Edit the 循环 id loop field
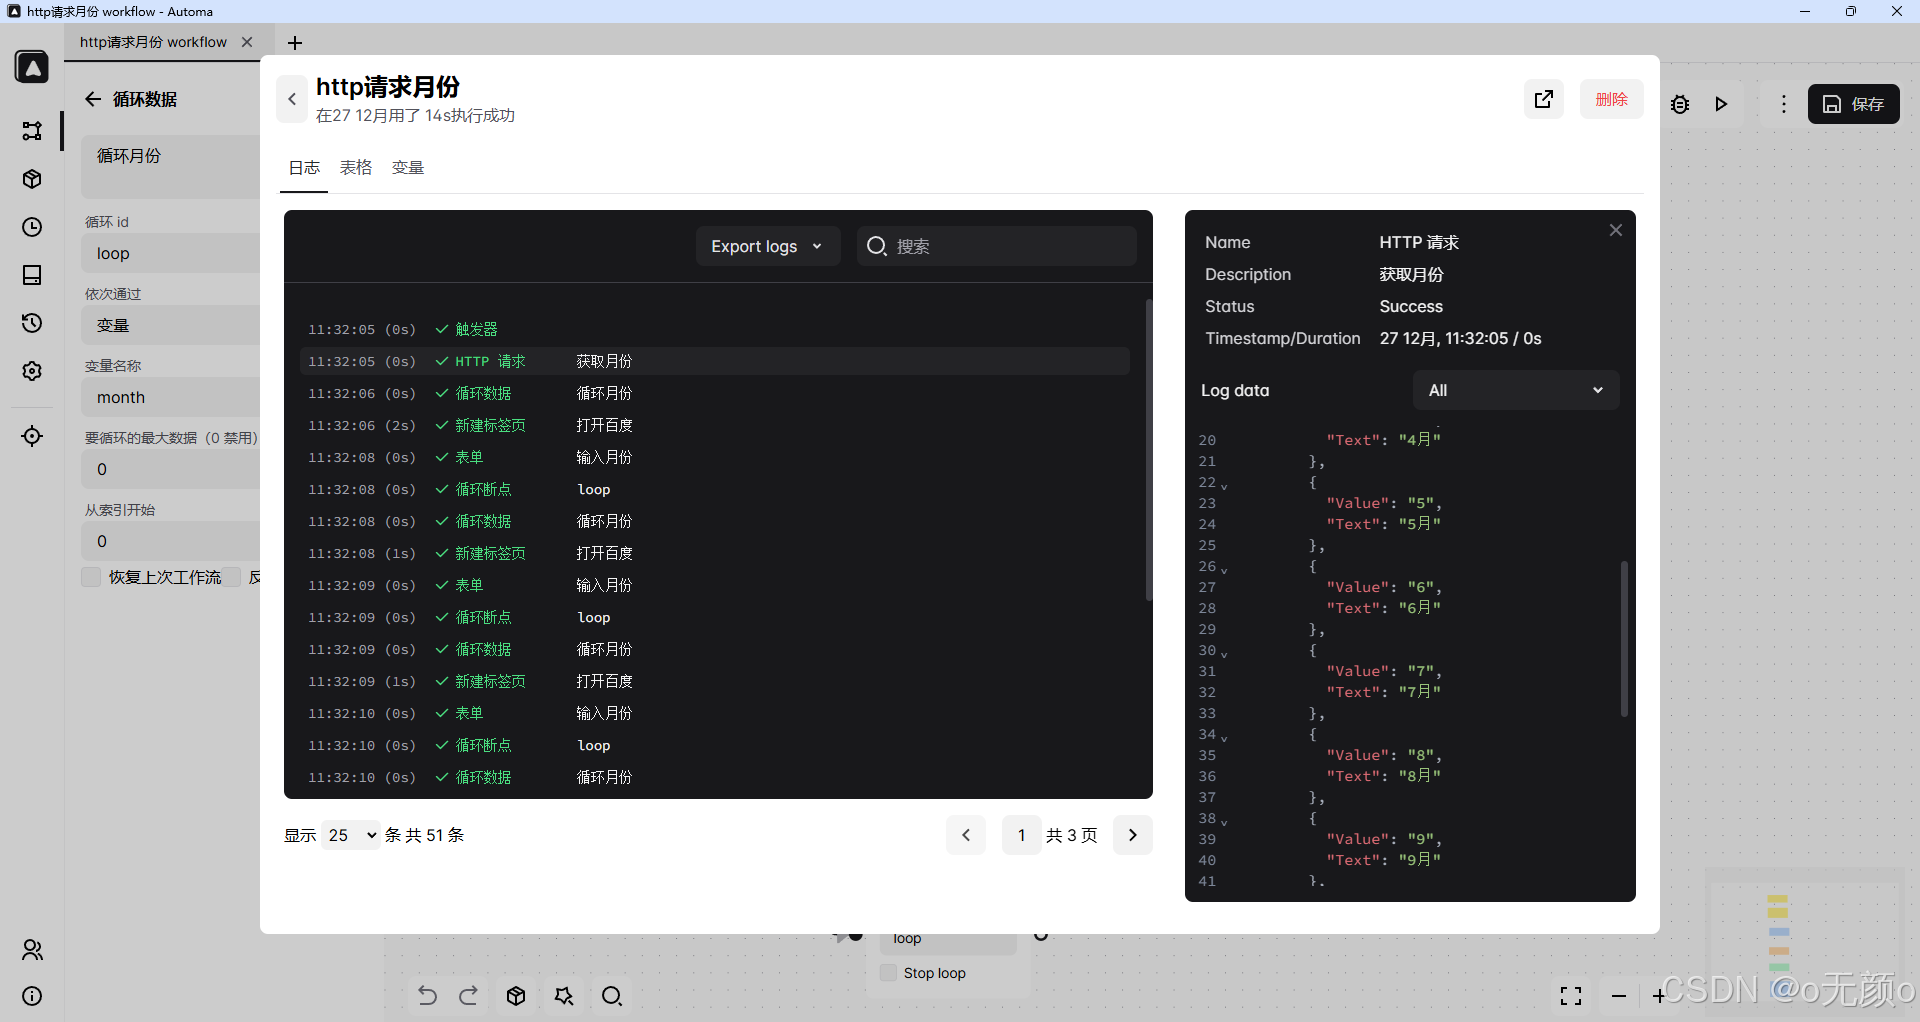Screen dimensions: 1920x1022 170,253
